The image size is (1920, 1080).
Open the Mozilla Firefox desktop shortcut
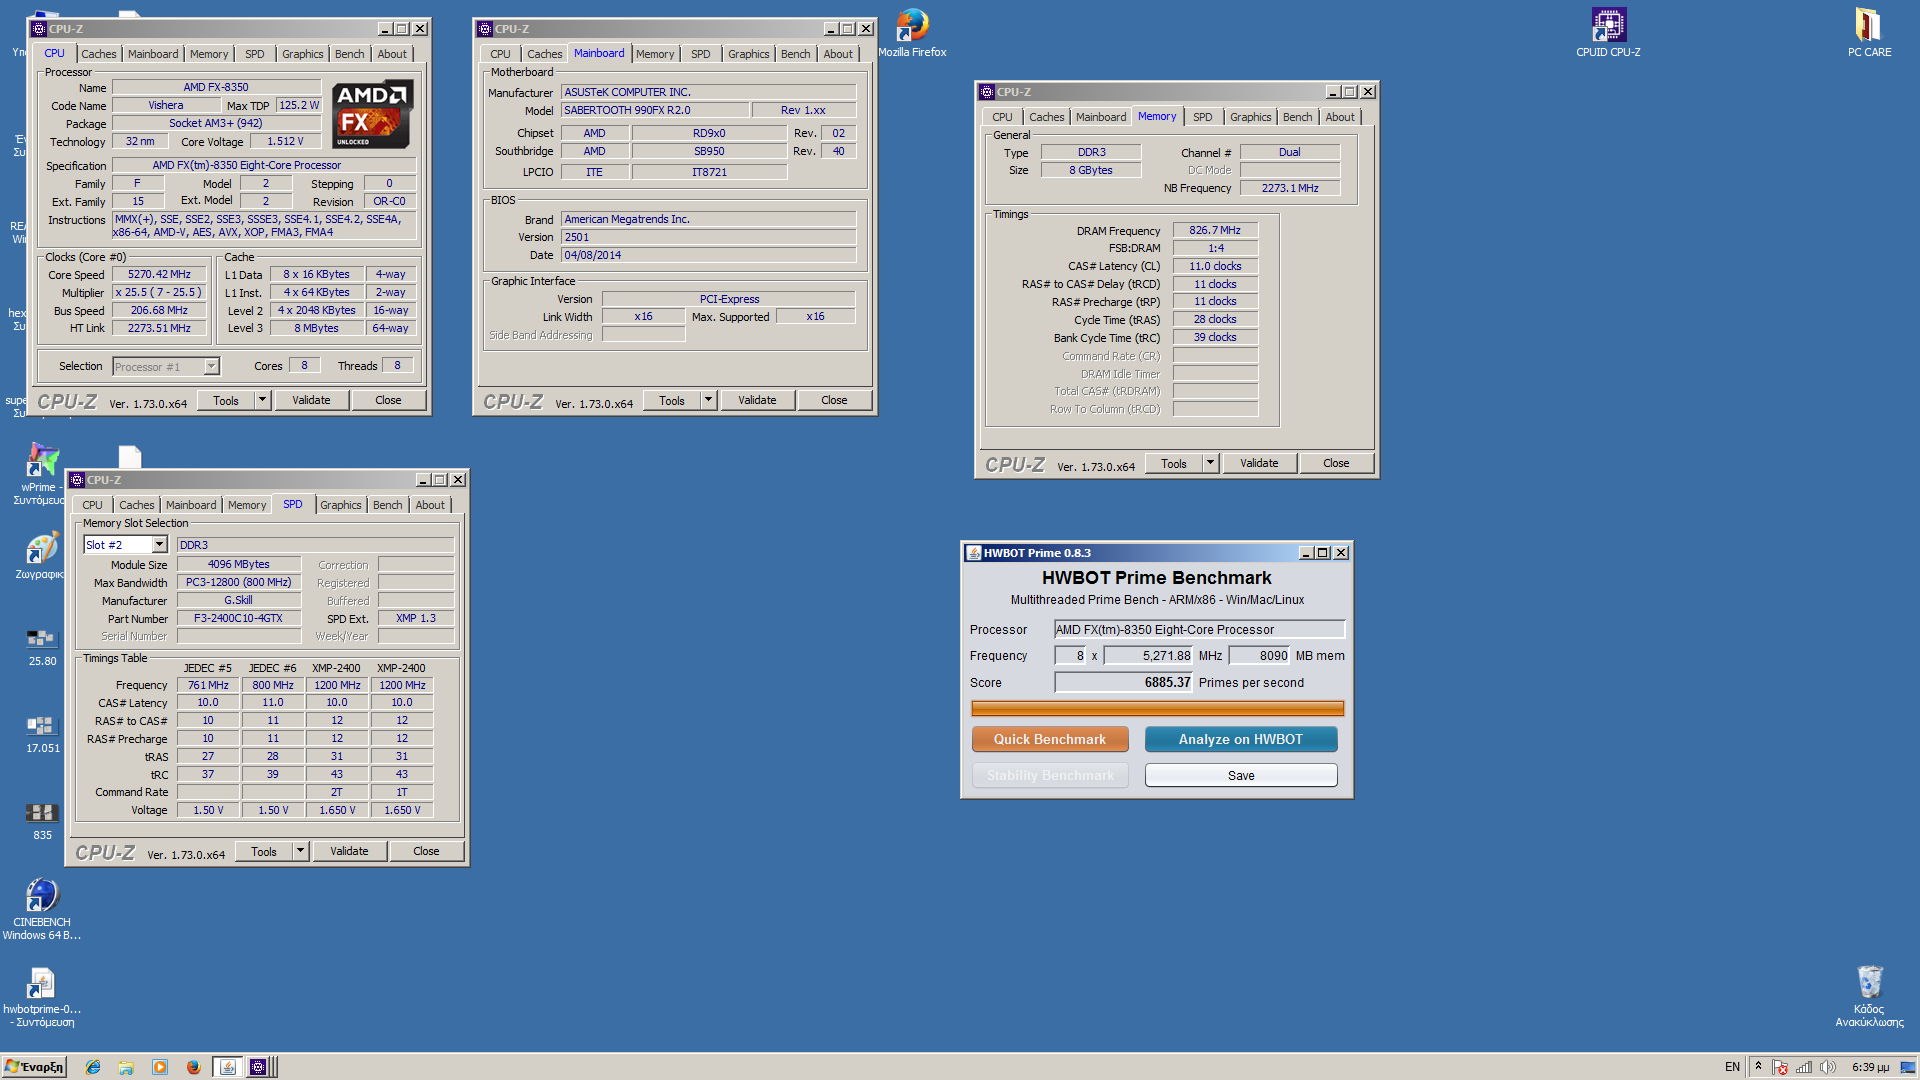click(912, 32)
